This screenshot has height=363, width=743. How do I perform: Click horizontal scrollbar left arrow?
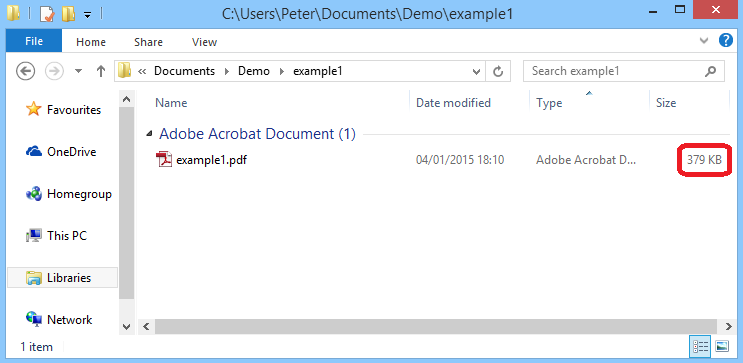[146, 327]
